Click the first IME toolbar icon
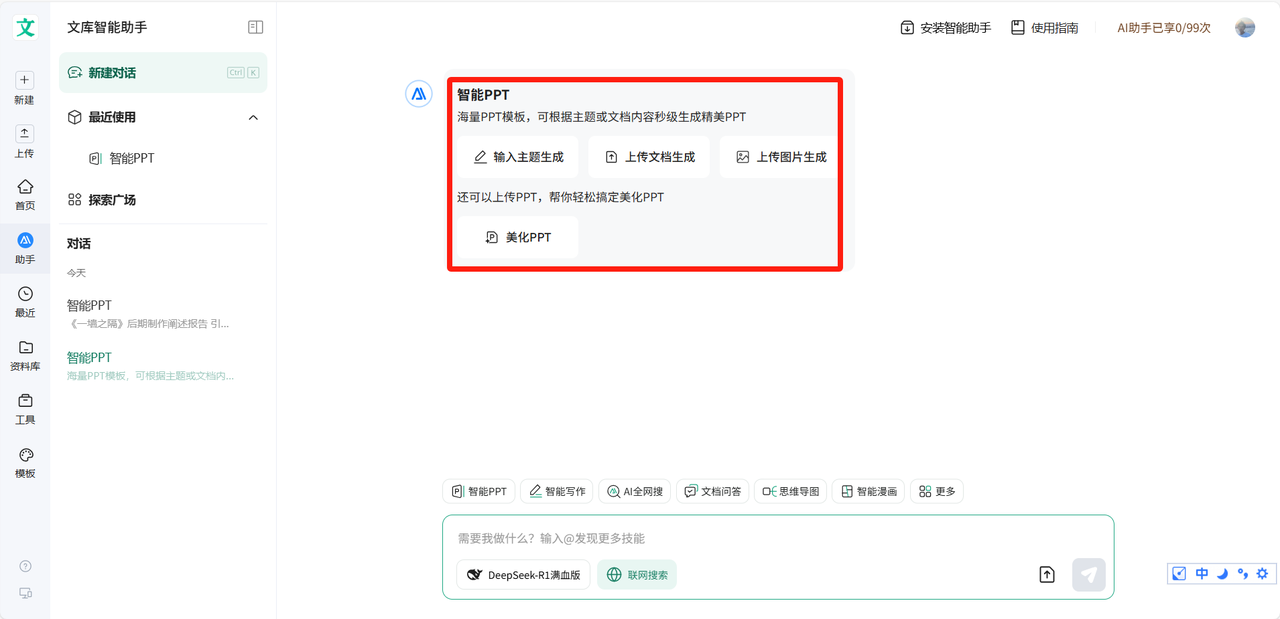1280x619 pixels. pyautogui.click(x=1180, y=573)
